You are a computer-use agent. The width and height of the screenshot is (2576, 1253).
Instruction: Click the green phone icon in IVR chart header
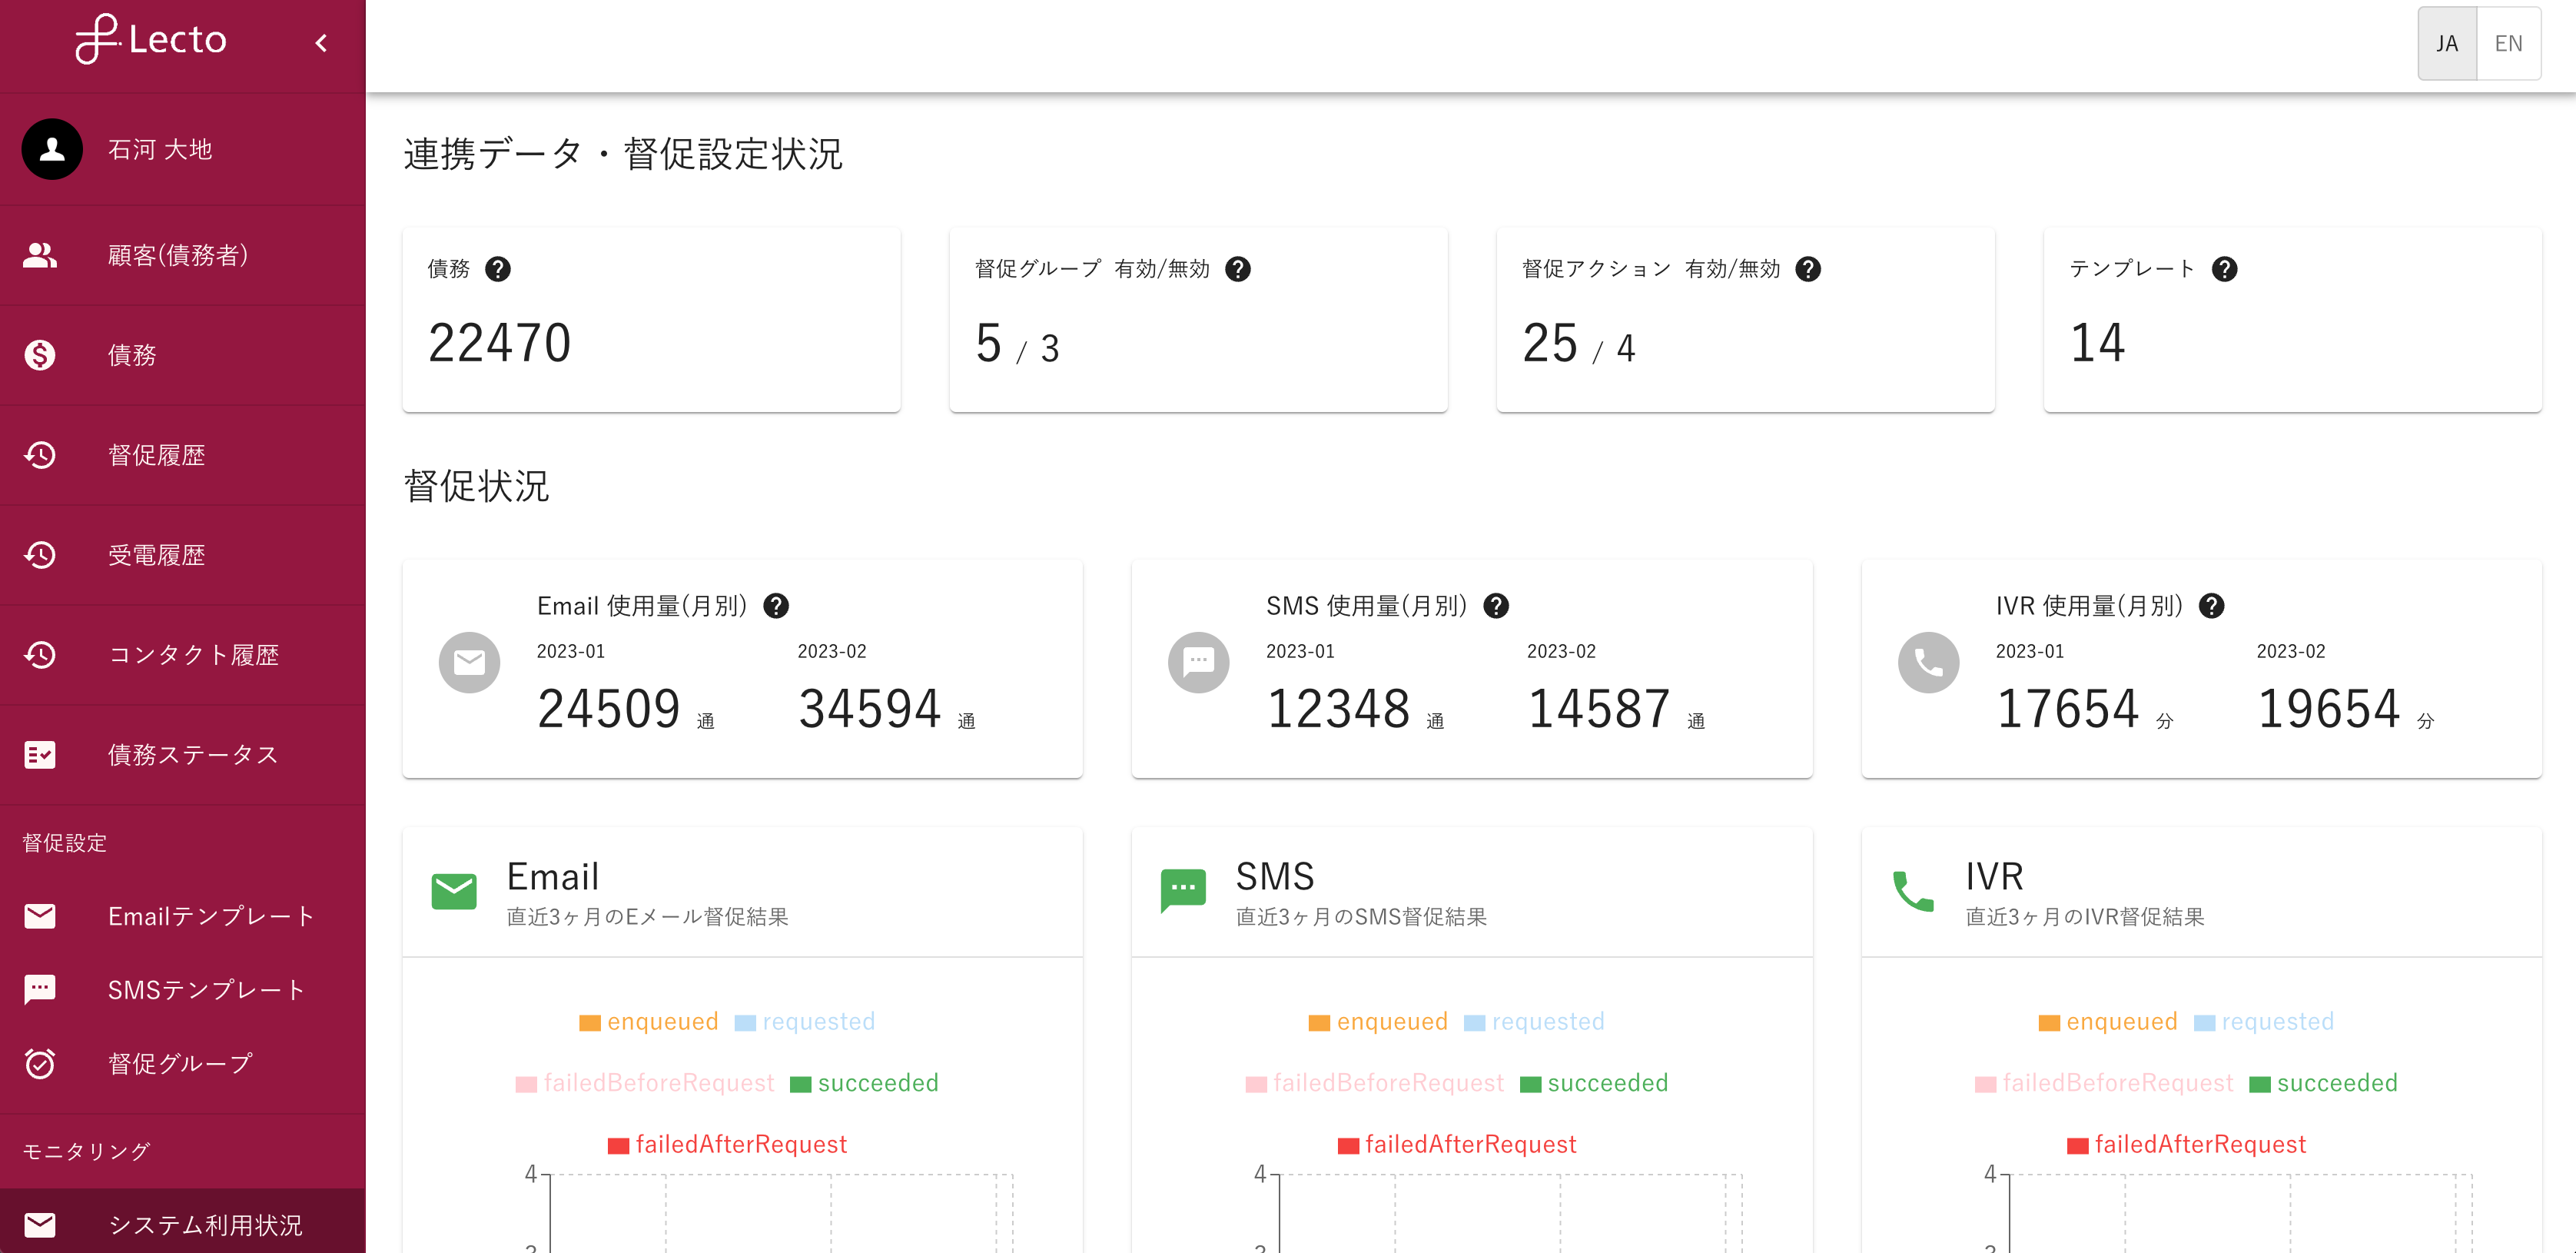1913,891
